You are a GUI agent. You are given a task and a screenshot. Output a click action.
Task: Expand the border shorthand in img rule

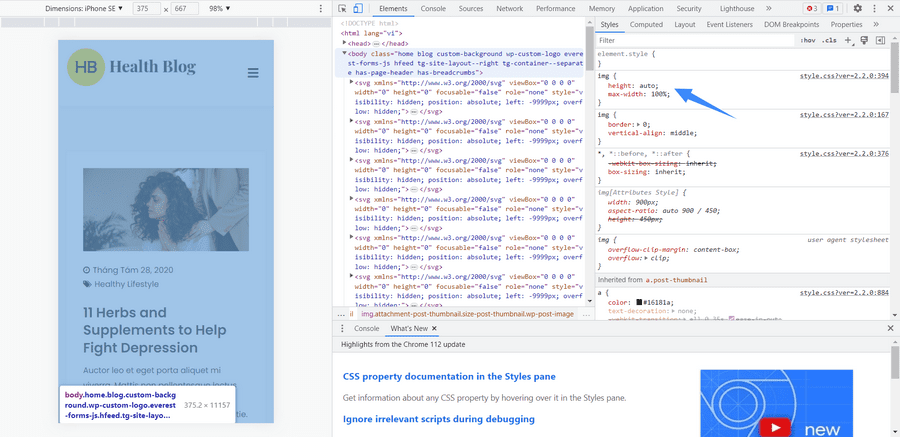coord(639,124)
